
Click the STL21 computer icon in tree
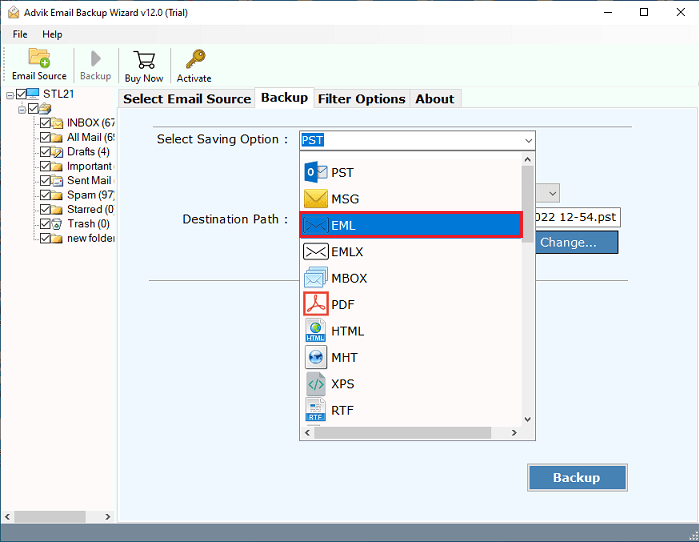33,94
